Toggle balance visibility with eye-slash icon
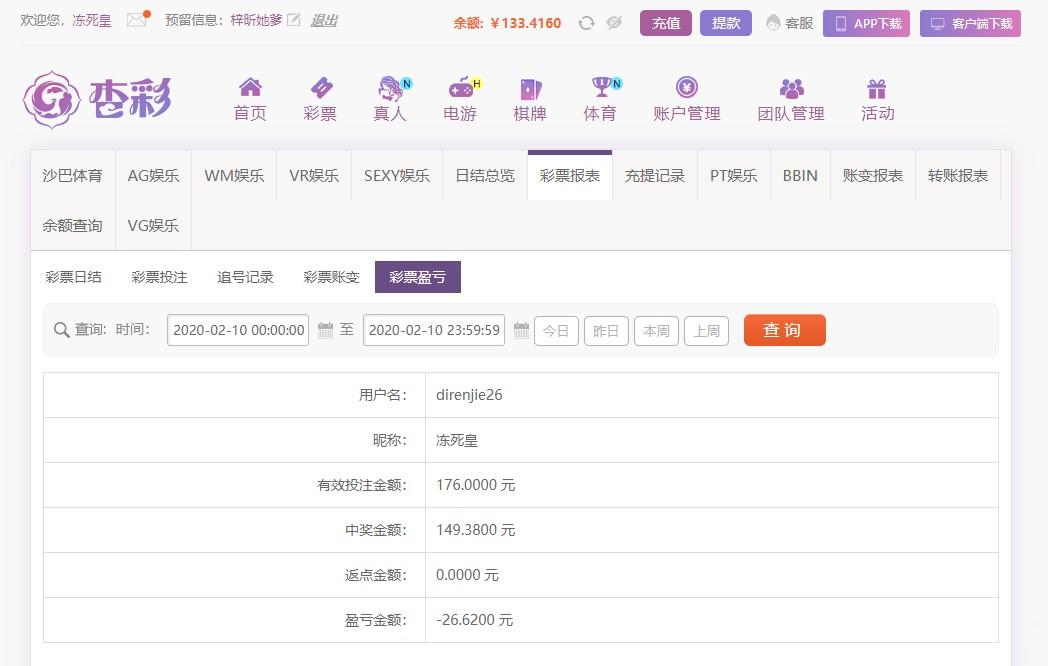Image resolution: width=1048 pixels, height=666 pixels. click(x=614, y=23)
